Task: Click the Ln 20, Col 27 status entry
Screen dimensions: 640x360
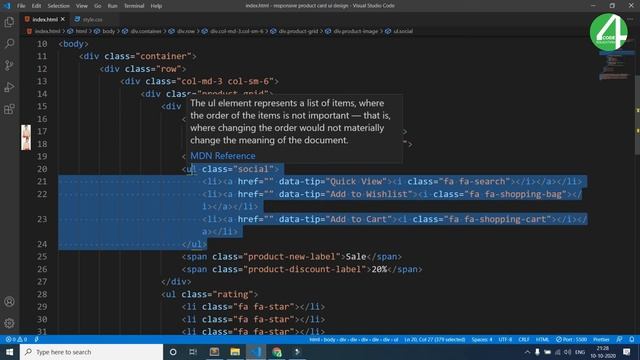Action: [435, 339]
